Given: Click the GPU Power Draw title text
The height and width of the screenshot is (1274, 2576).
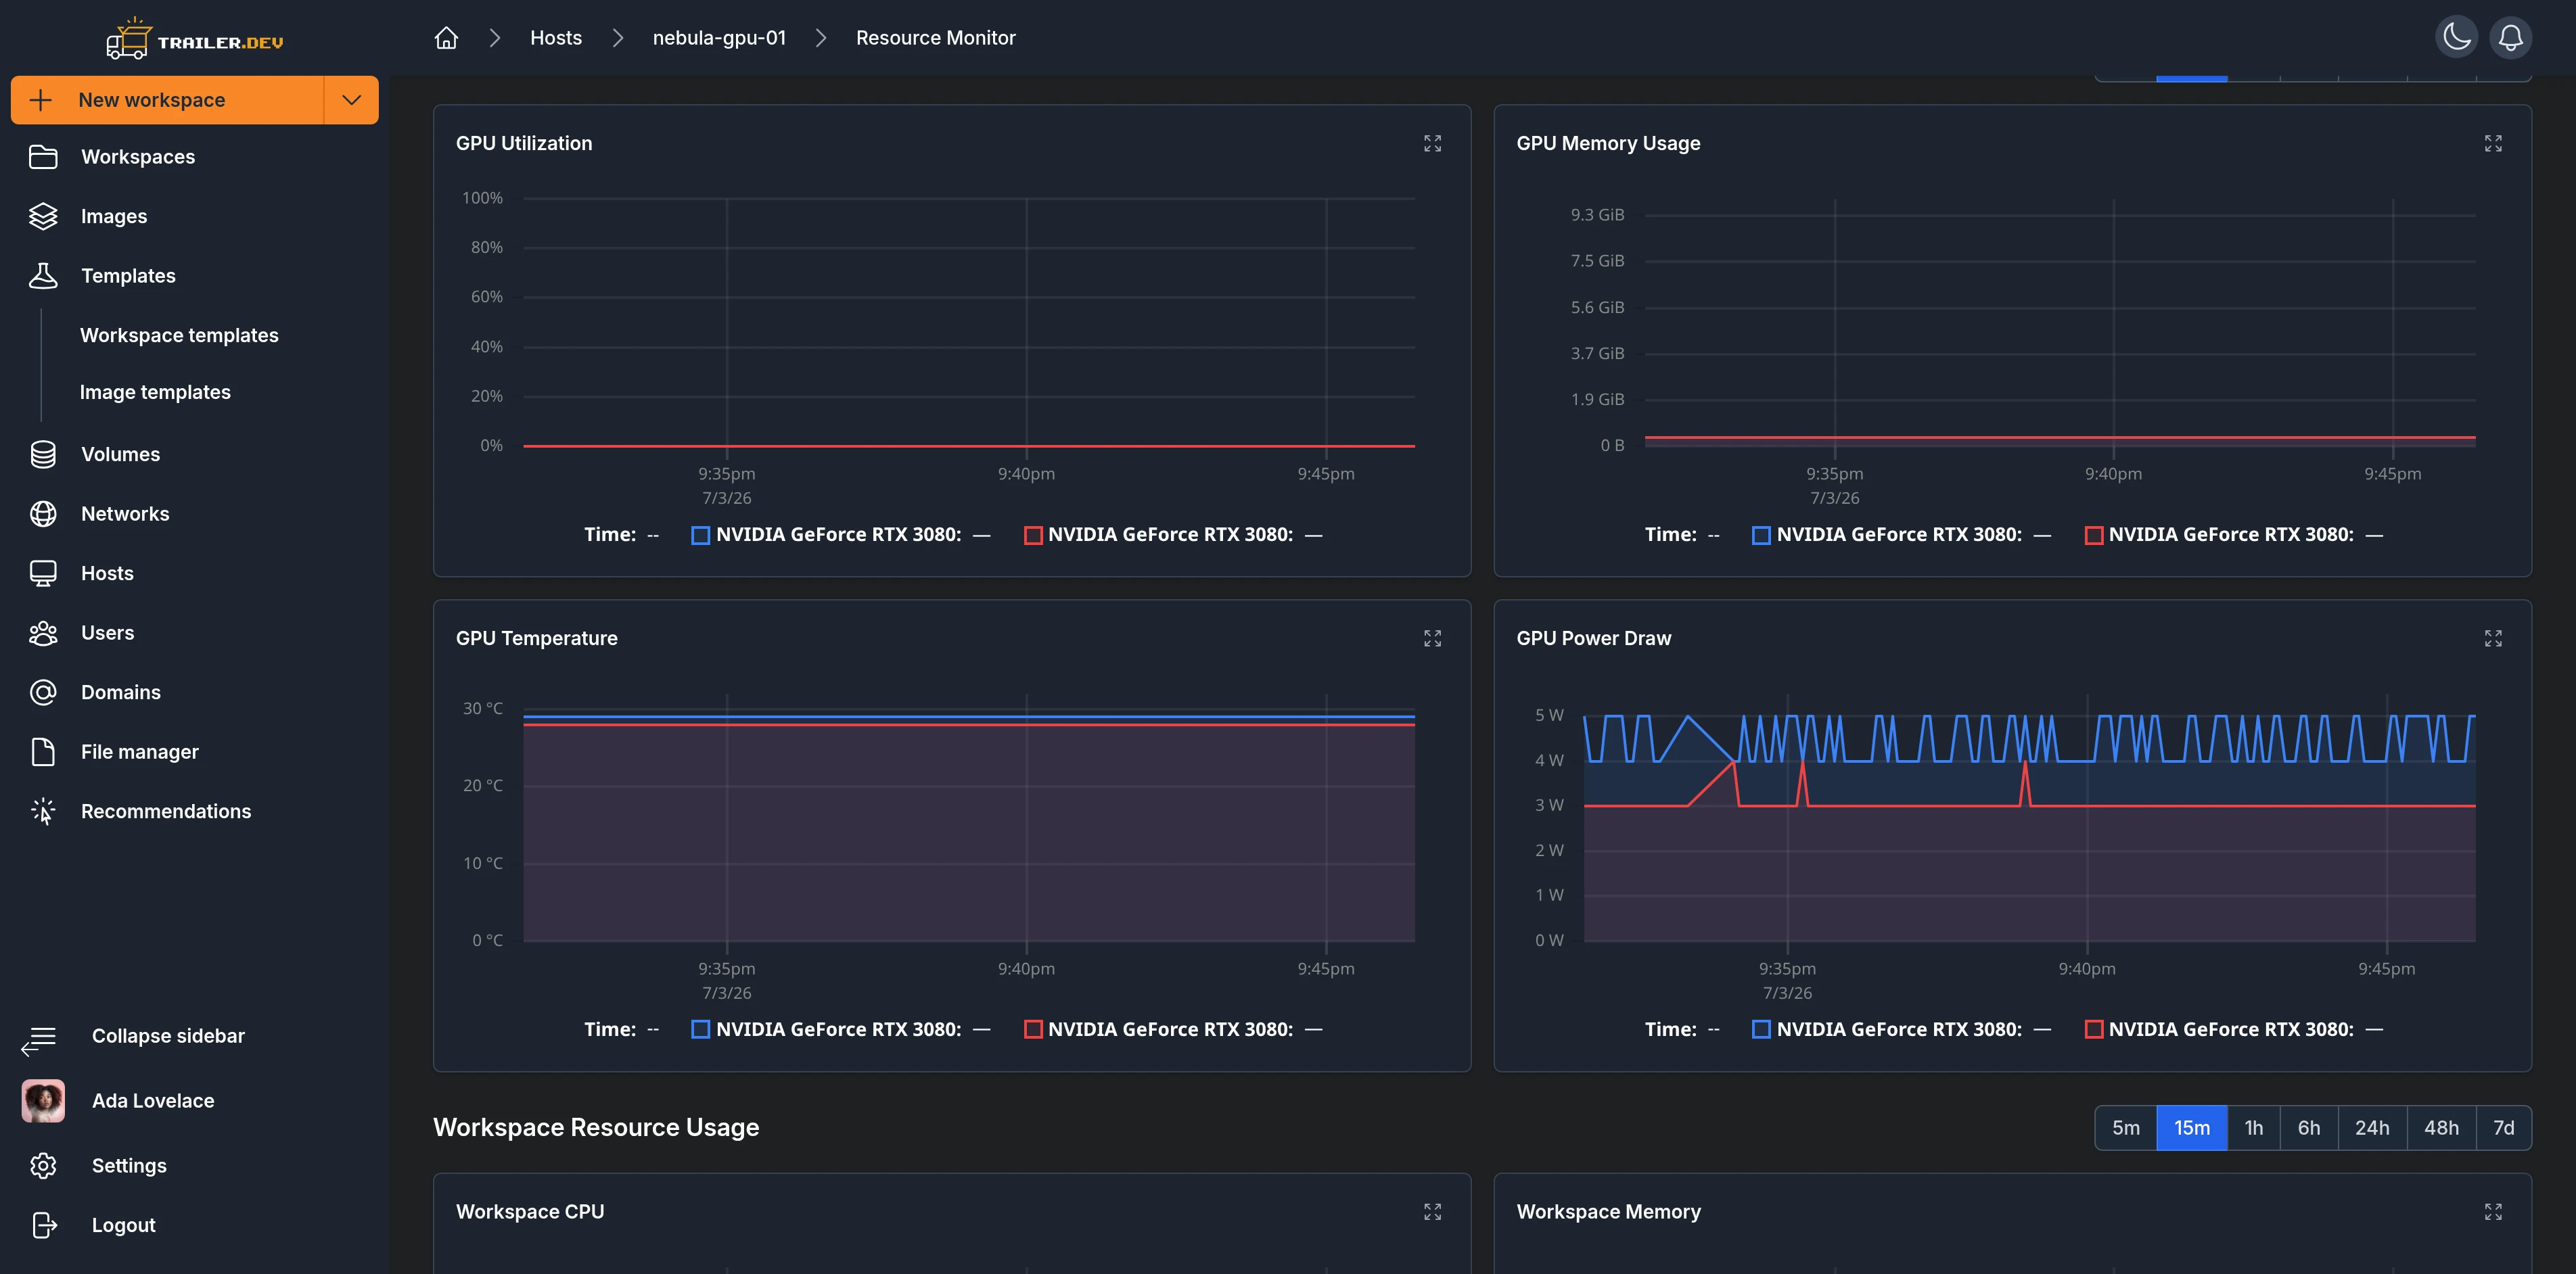Looking at the screenshot, I should [x=1593, y=638].
